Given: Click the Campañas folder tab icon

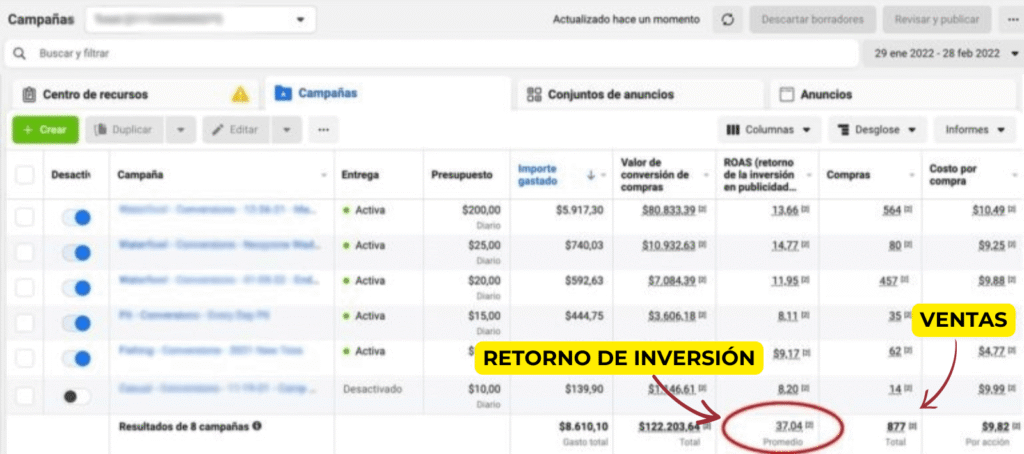Looking at the screenshot, I should (x=283, y=94).
